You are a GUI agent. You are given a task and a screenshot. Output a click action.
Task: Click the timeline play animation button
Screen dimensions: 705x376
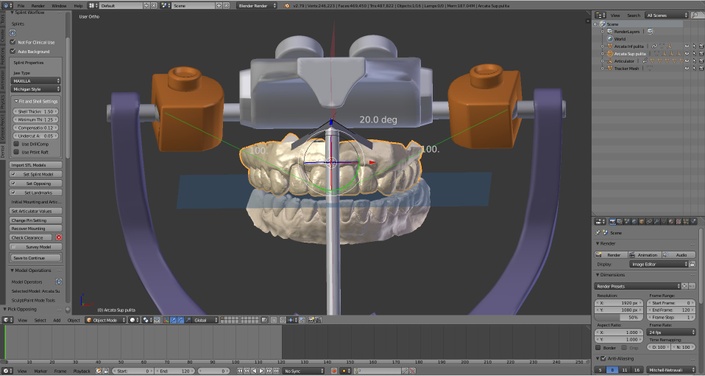261,371
